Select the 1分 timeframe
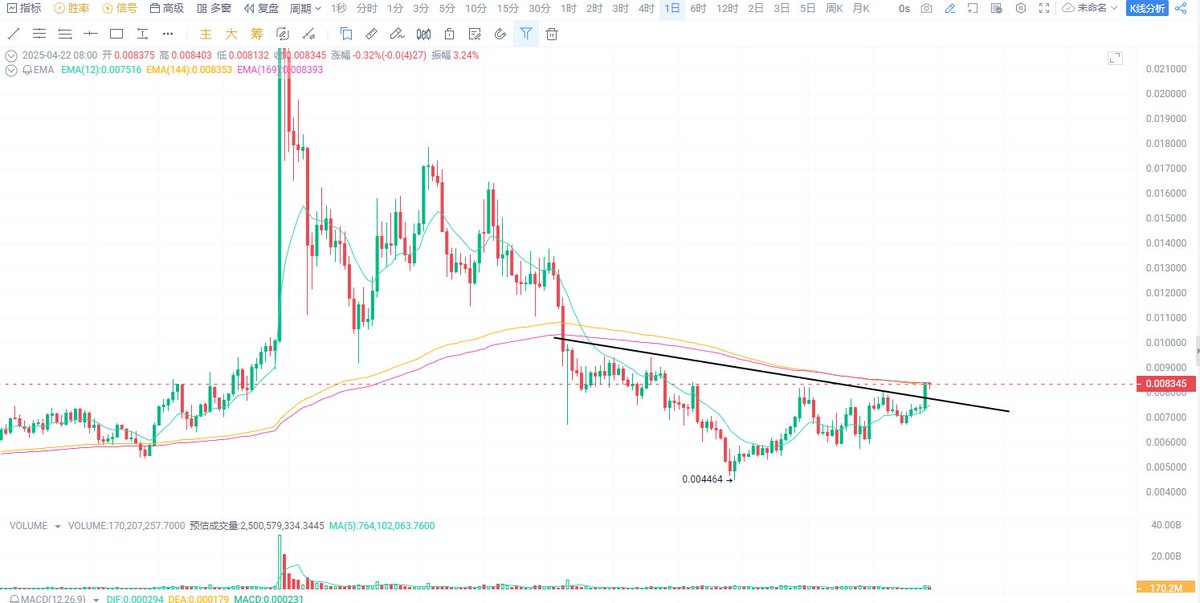Screen dimensions: 1200x603 point(395,8)
